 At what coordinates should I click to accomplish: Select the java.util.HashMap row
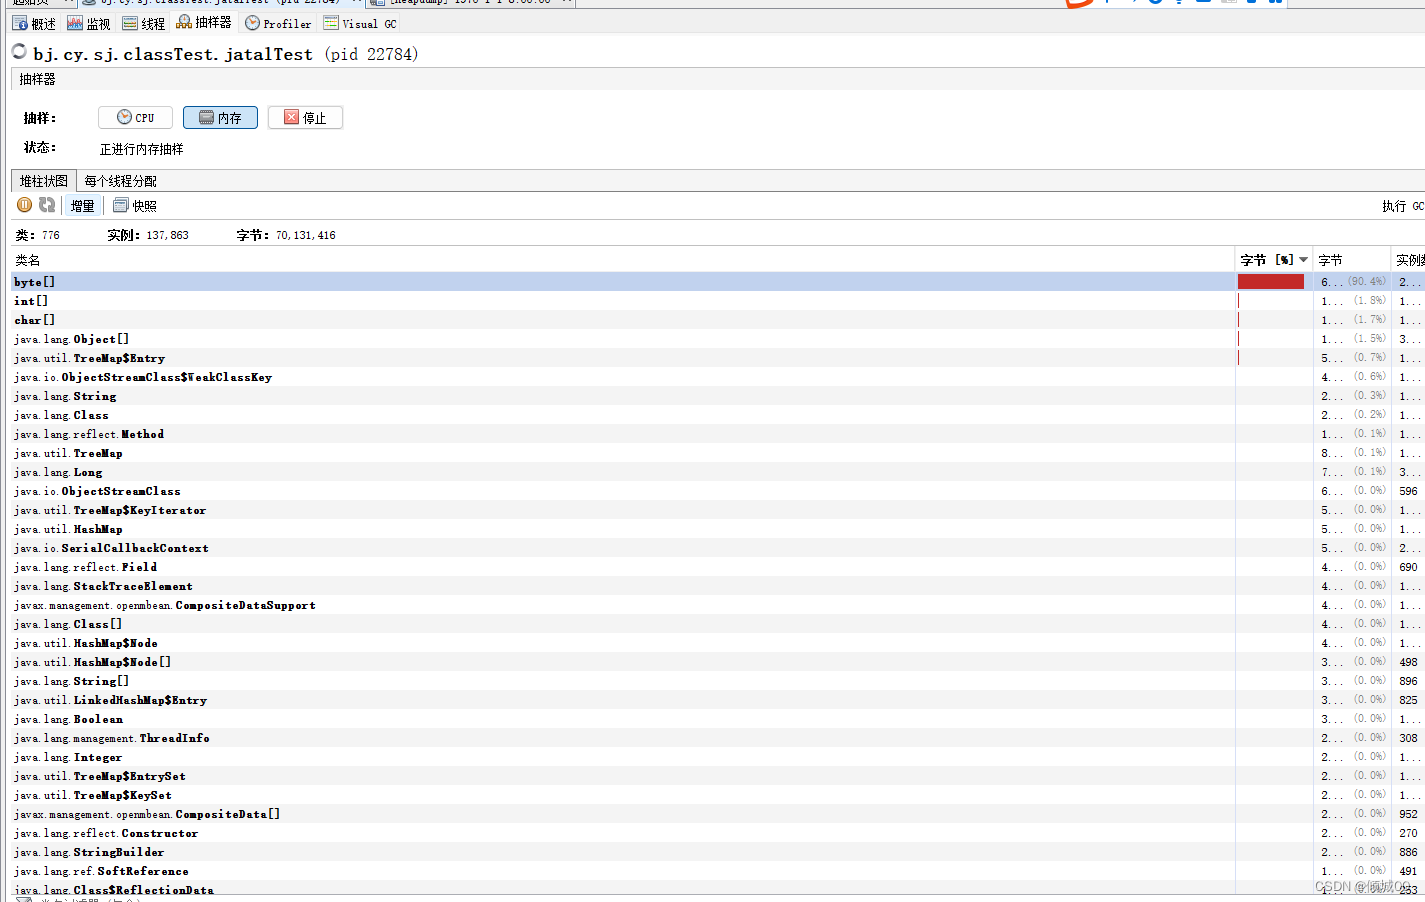coord(718,529)
